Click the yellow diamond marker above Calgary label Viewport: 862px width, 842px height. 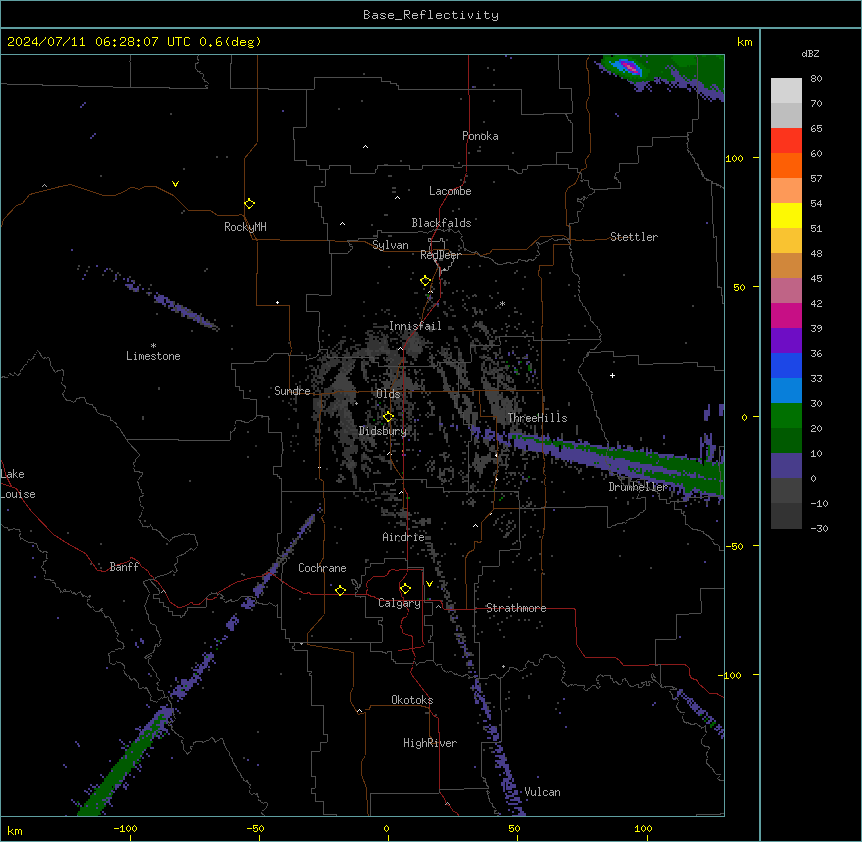(x=405, y=589)
